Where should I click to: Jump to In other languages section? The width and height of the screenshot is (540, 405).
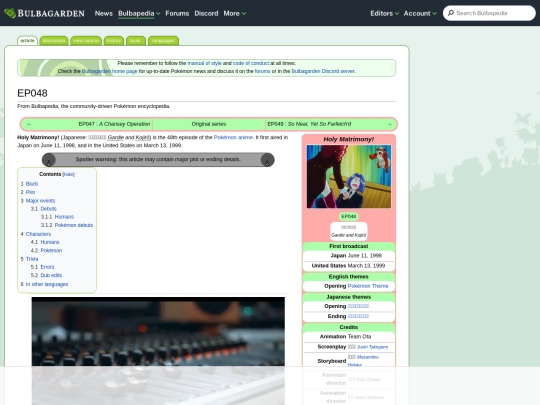[46, 284]
